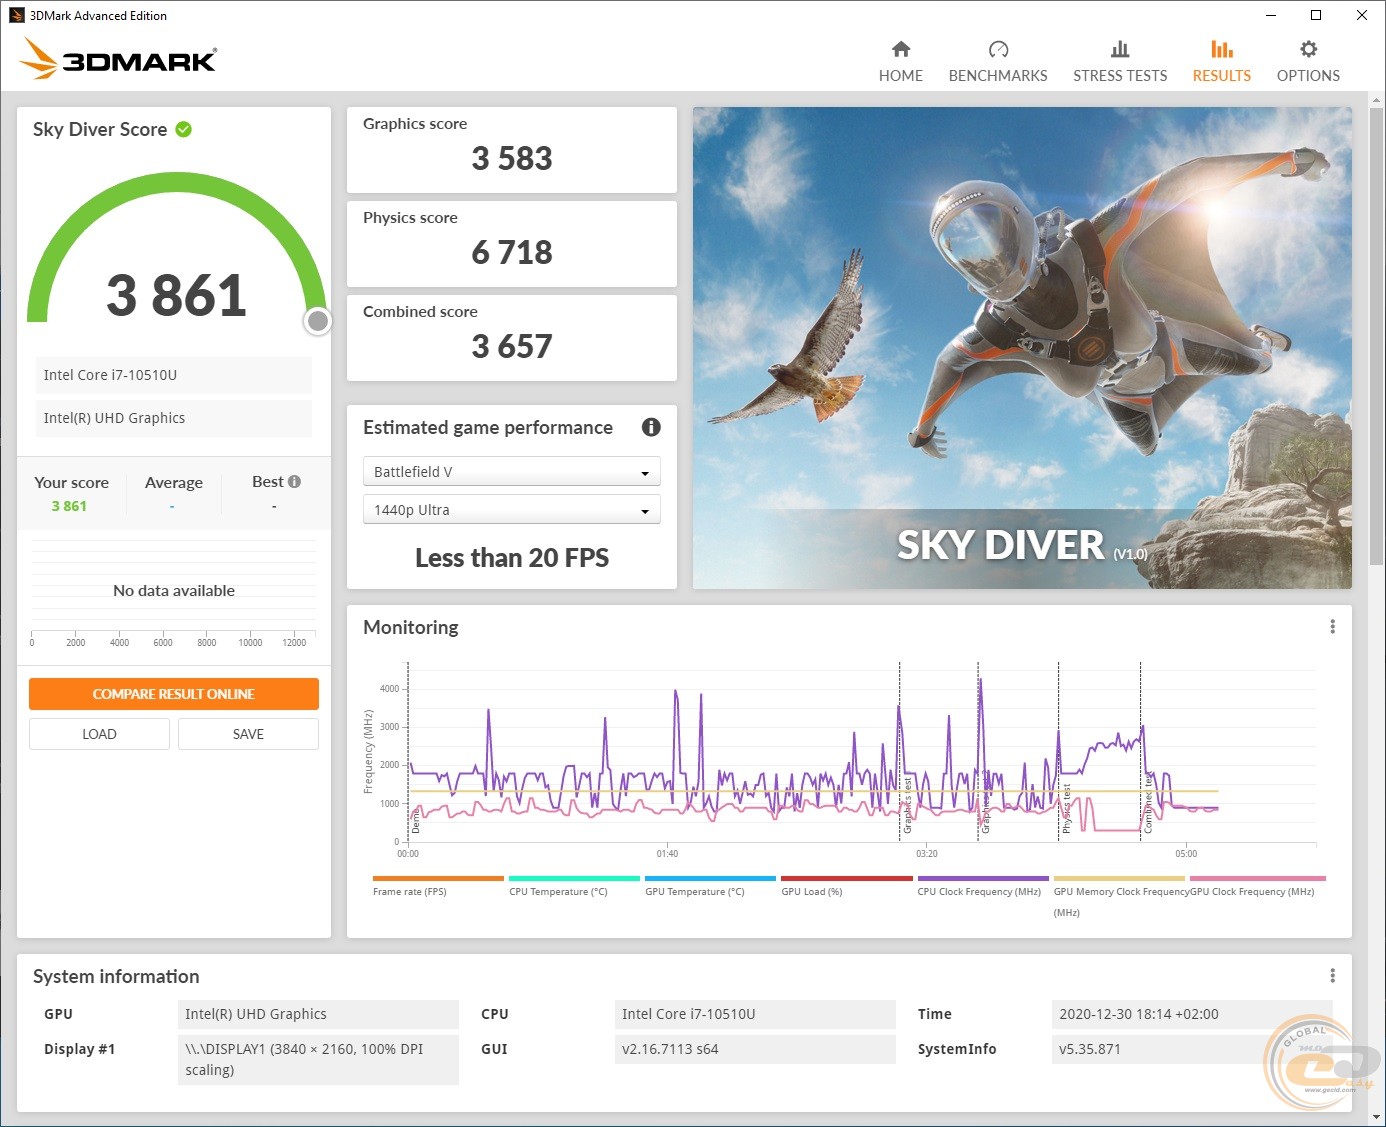Open the Monitoring panel three-dot menu

click(x=1332, y=627)
